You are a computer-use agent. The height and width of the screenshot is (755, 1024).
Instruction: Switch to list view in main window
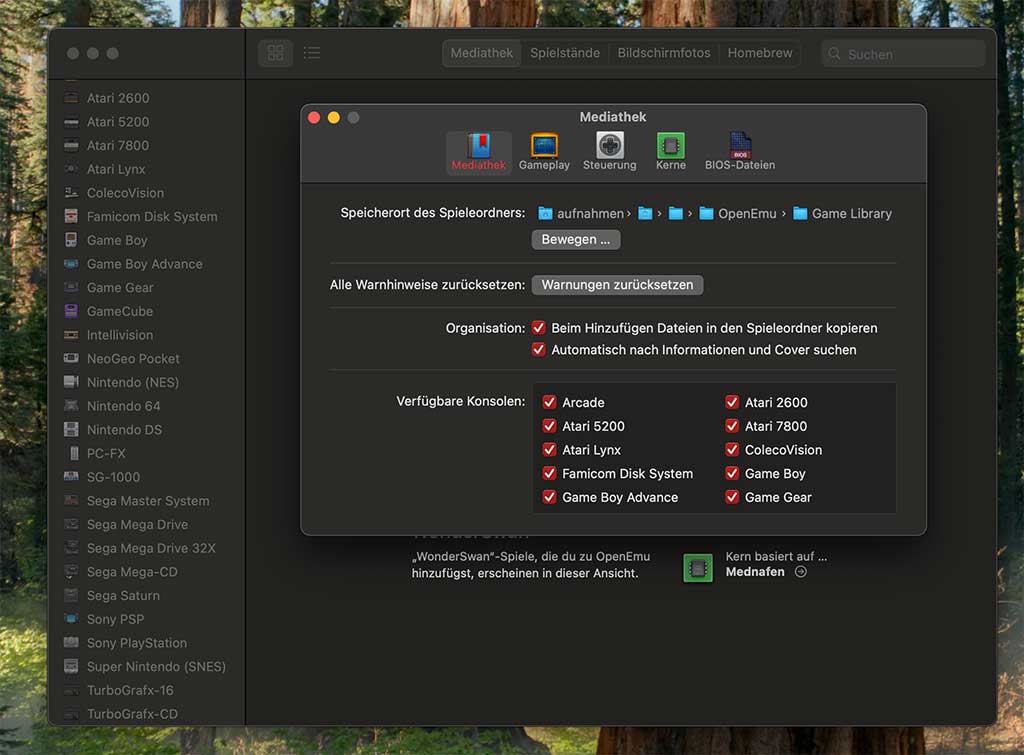pos(312,53)
